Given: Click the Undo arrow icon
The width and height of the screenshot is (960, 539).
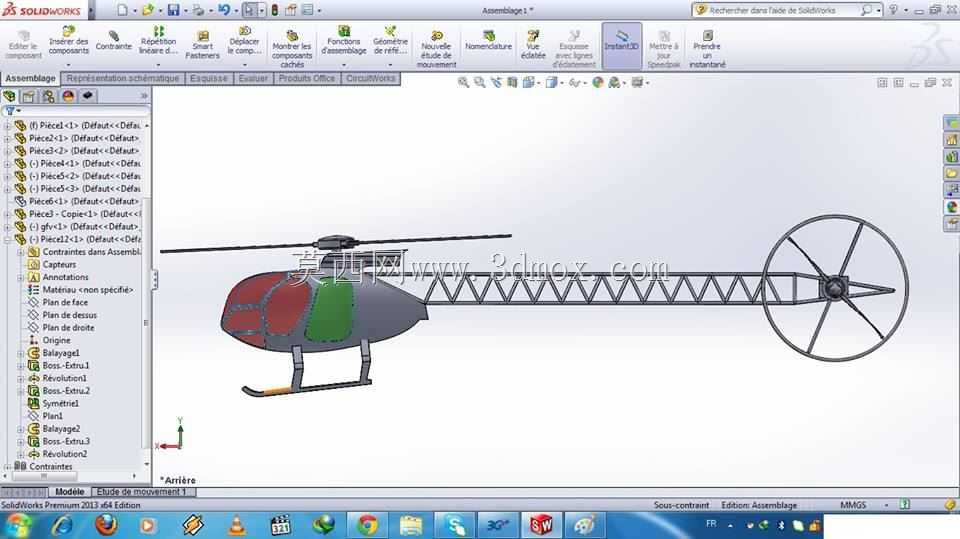Looking at the screenshot, I should point(224,10).
